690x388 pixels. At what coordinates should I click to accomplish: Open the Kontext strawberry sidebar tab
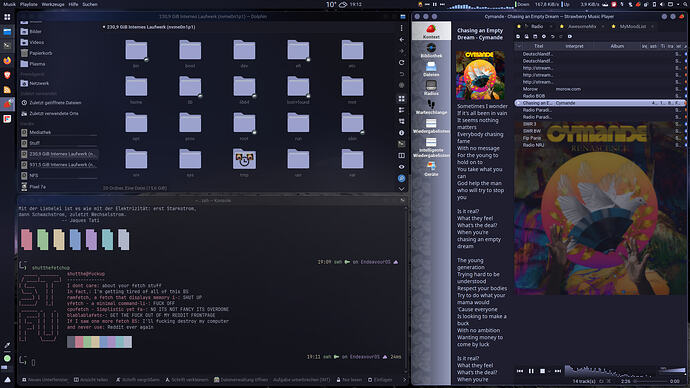pos(431,31)
